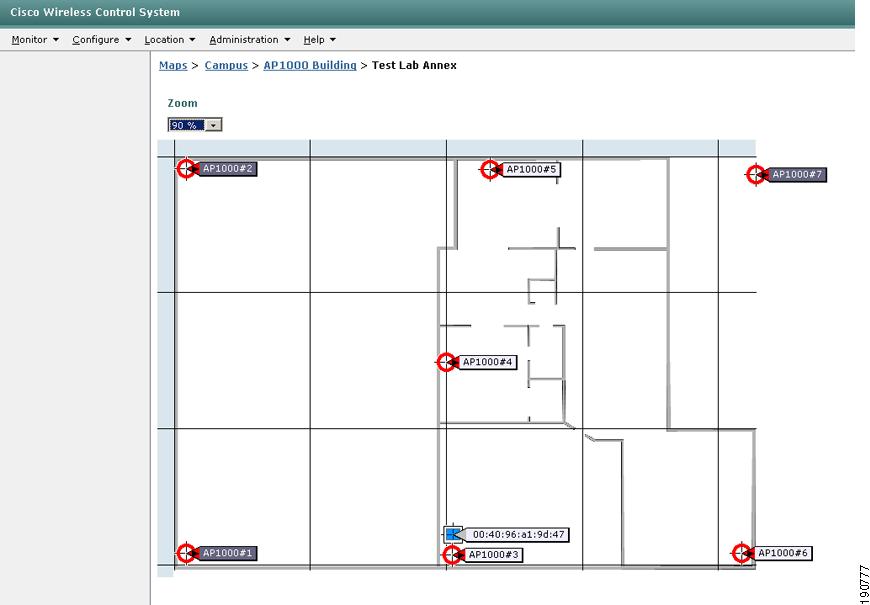
Task: Click the AP1000#6 name label
Action: pyautogui.click(x=782, y=553)
